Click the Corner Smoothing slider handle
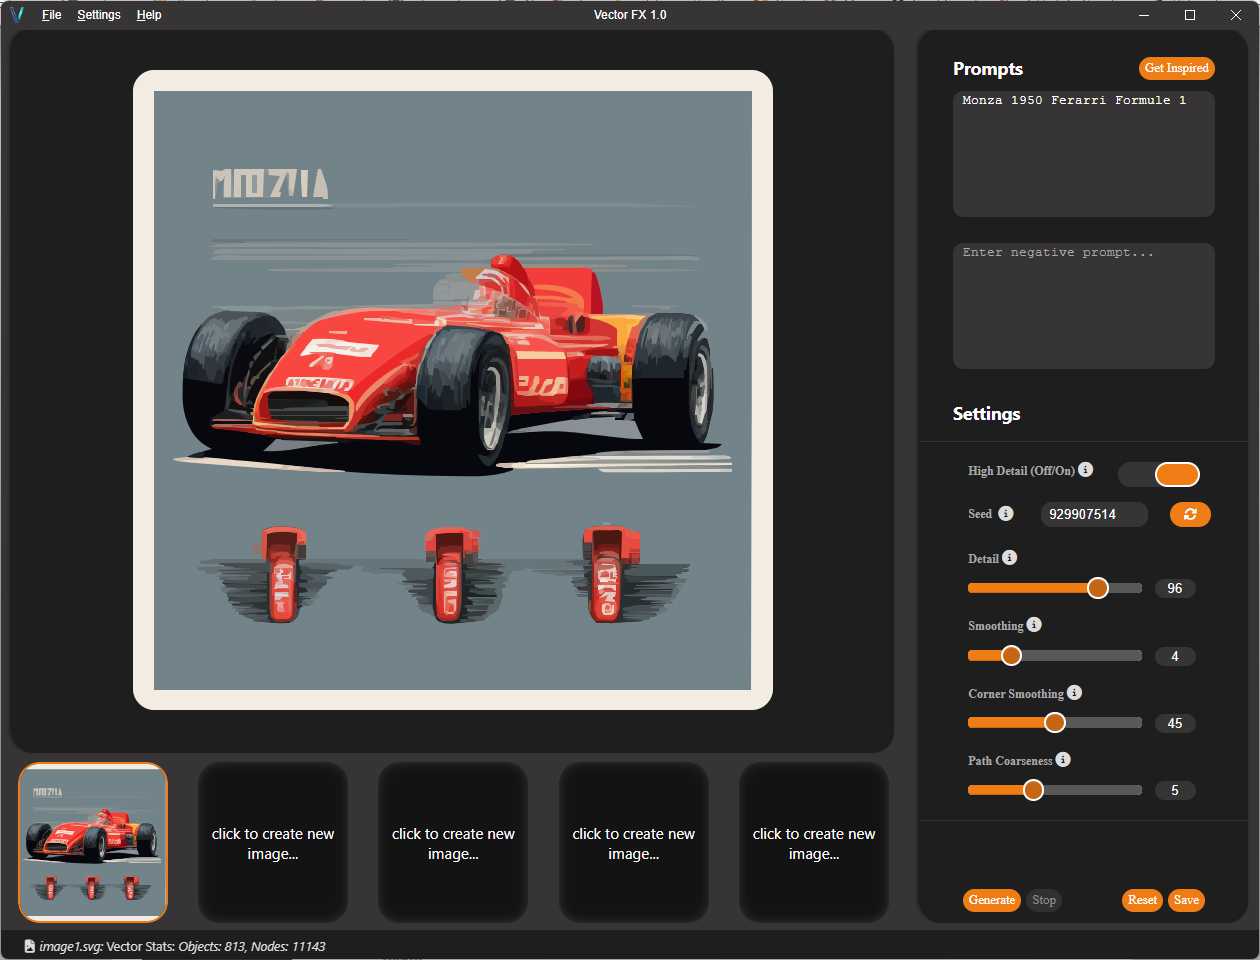Viewport: 1260px width, 960px height. 1055,723
